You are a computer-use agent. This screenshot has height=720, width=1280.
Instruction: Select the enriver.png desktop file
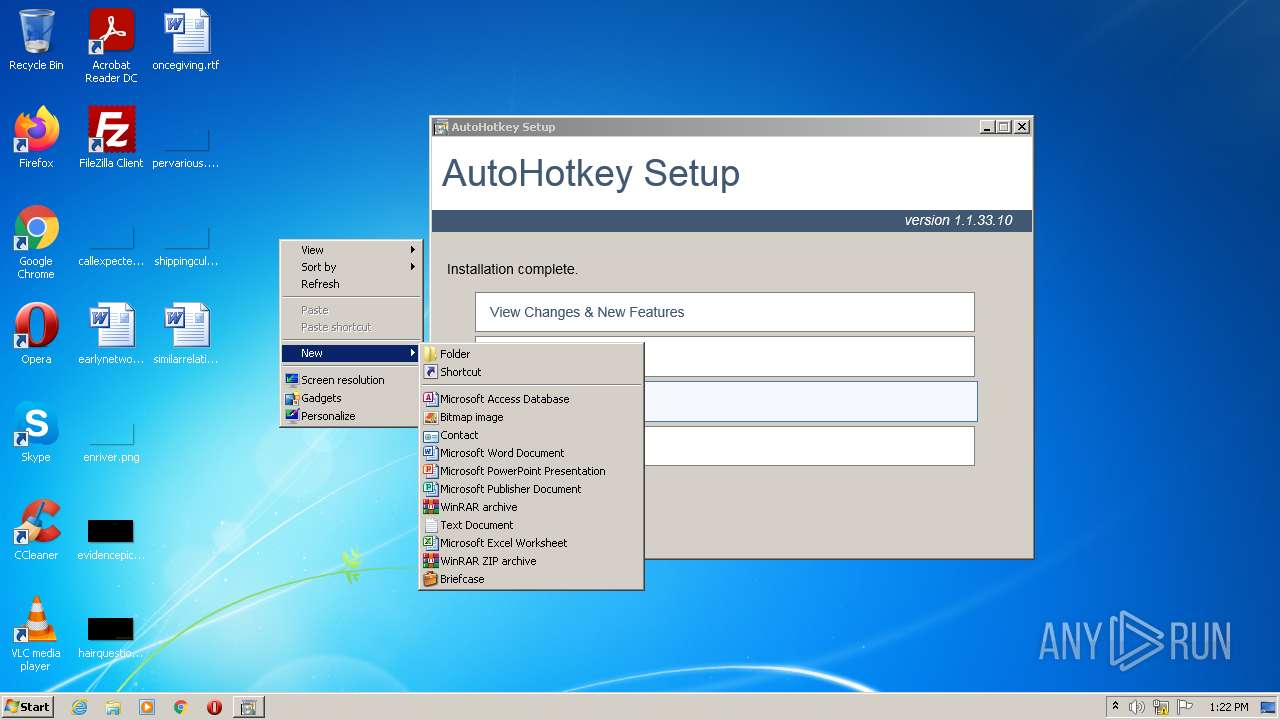tap(111, 441)
